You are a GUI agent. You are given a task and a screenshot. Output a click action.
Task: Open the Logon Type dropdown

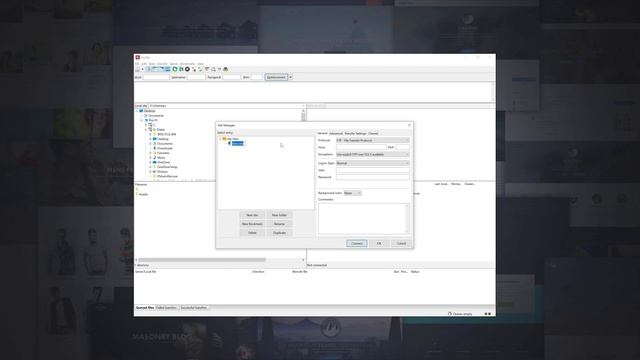pyautogui.click(x=372, y=163)
